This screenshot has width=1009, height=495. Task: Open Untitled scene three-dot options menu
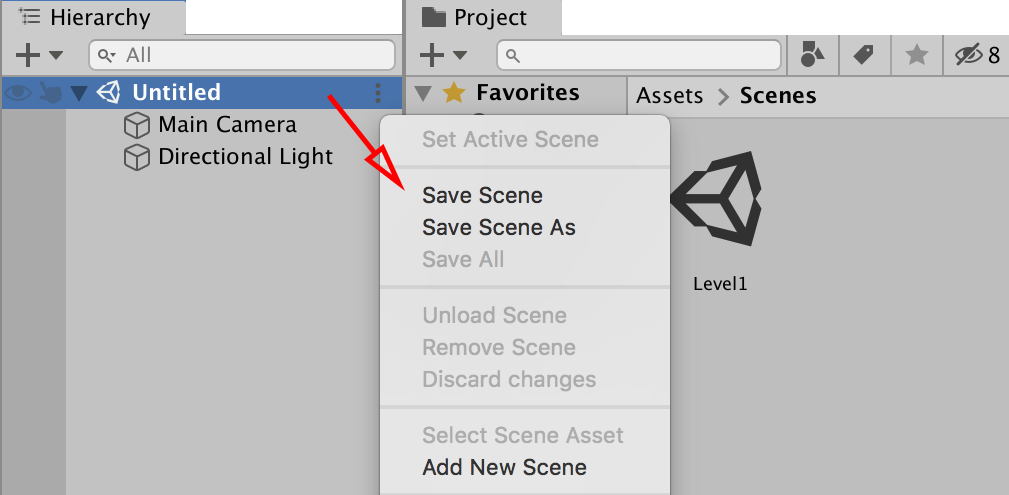click(378, 93)
